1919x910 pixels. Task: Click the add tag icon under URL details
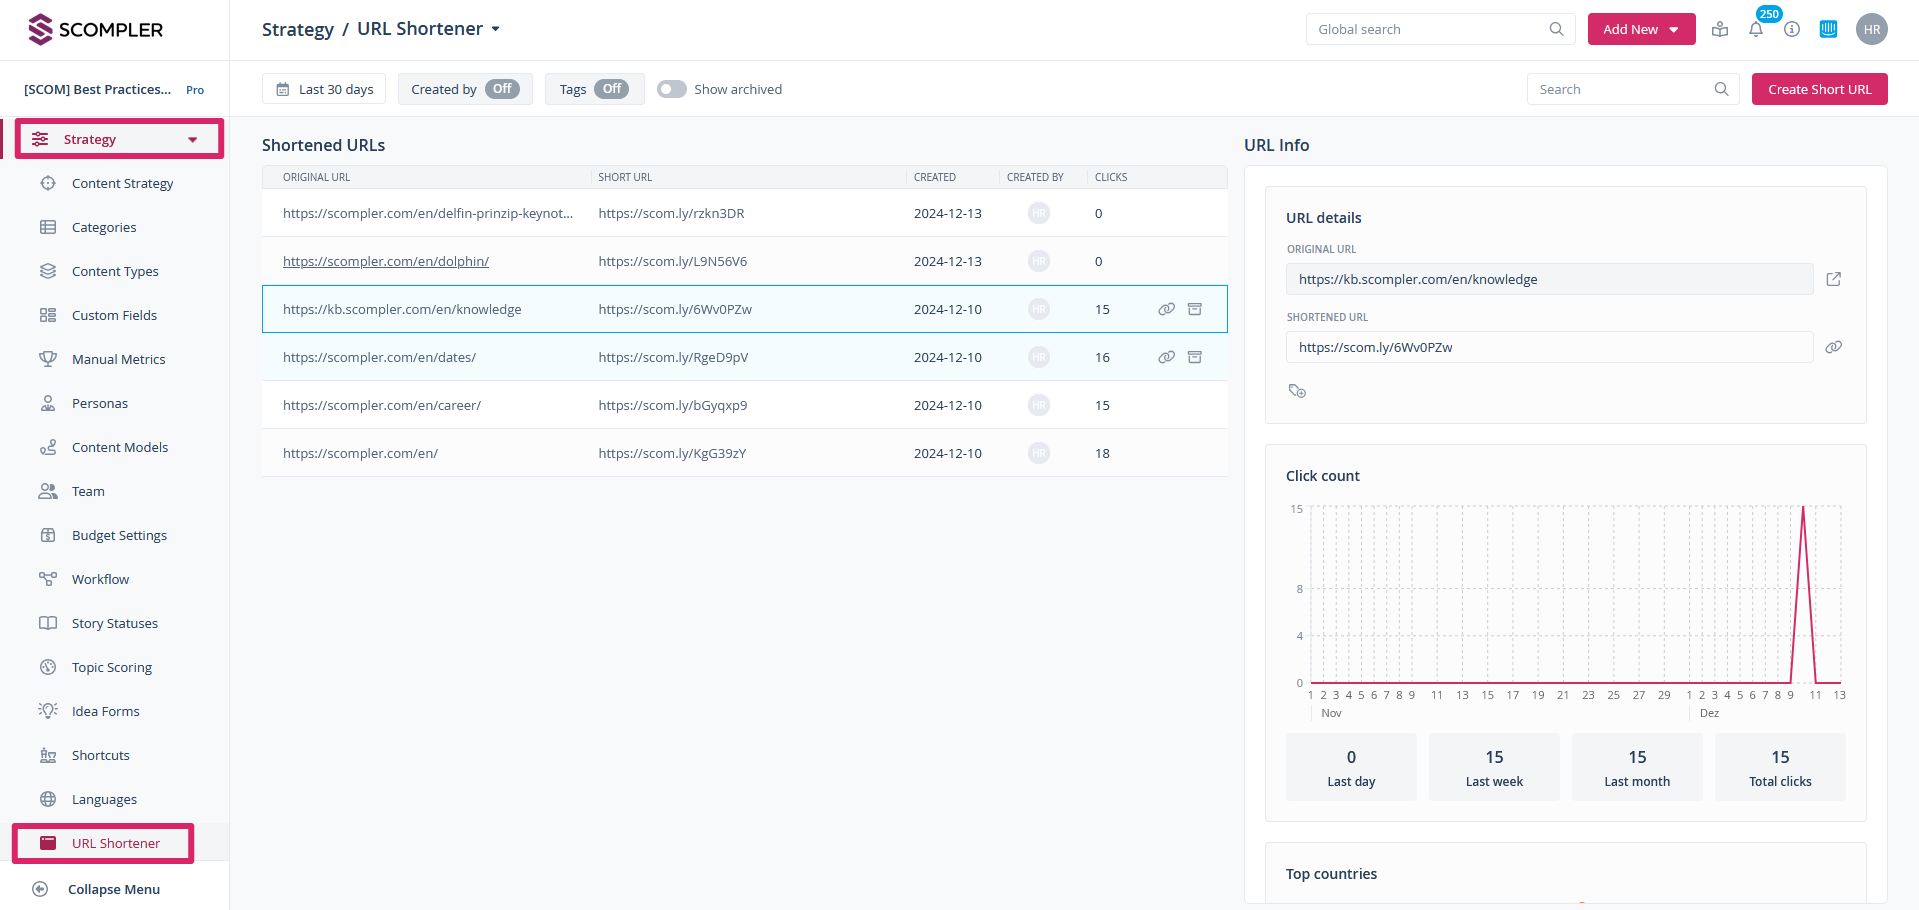pos(1297,391)
